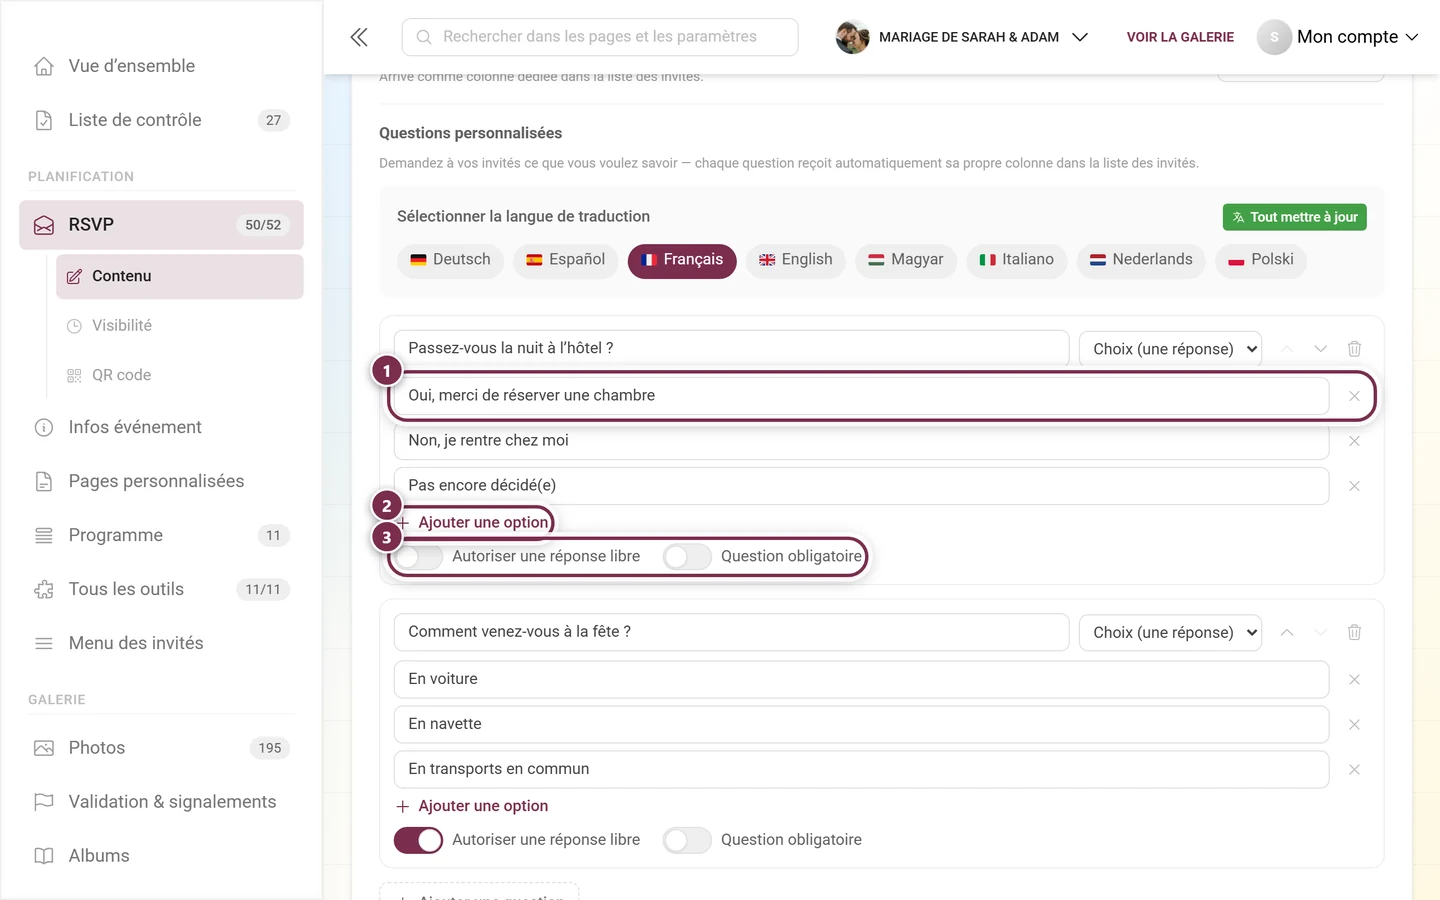Remove option 'Oui, merci de réserver une chambre'

click(1354, 396)
